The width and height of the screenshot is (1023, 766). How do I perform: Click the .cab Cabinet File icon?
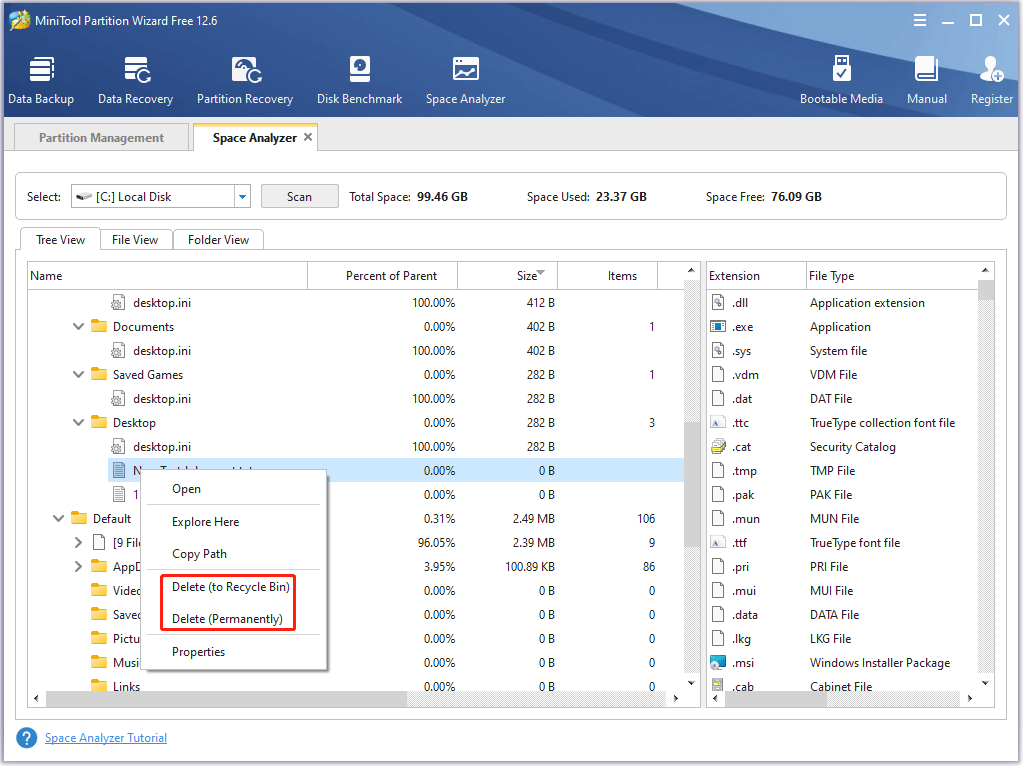[718, 686]
